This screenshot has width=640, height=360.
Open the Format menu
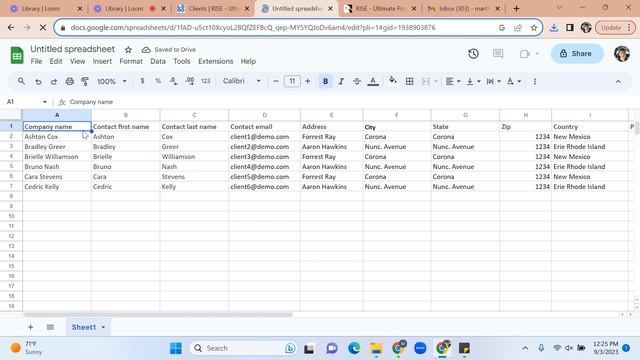(131, 61)
